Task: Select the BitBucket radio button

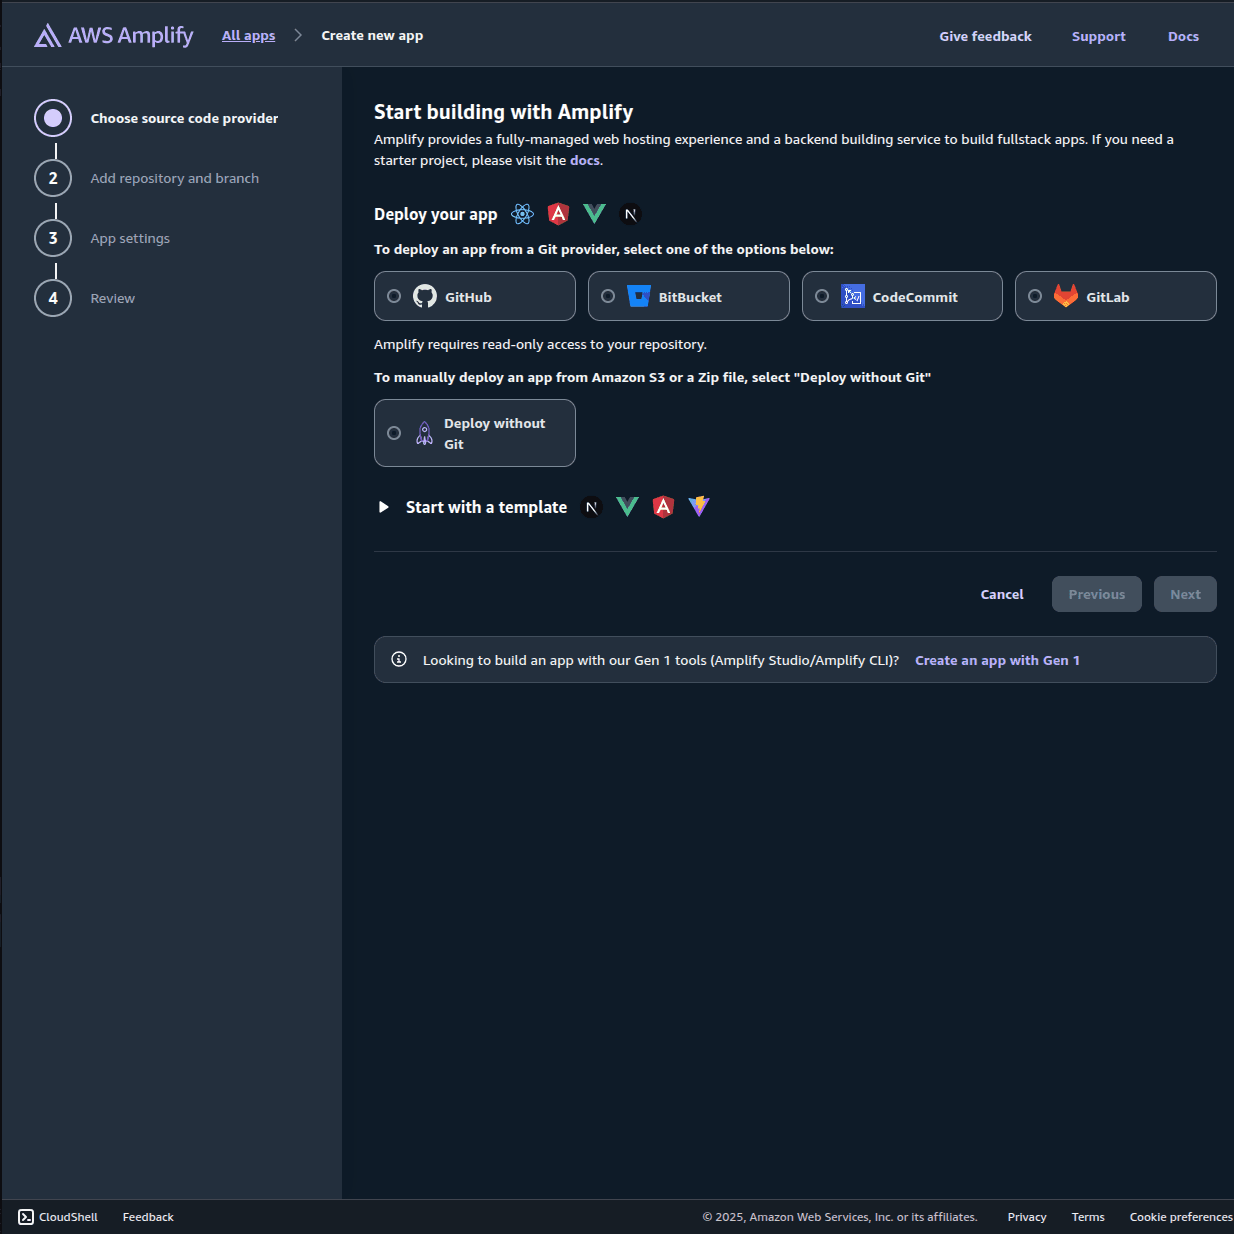Action: (608, 296)
